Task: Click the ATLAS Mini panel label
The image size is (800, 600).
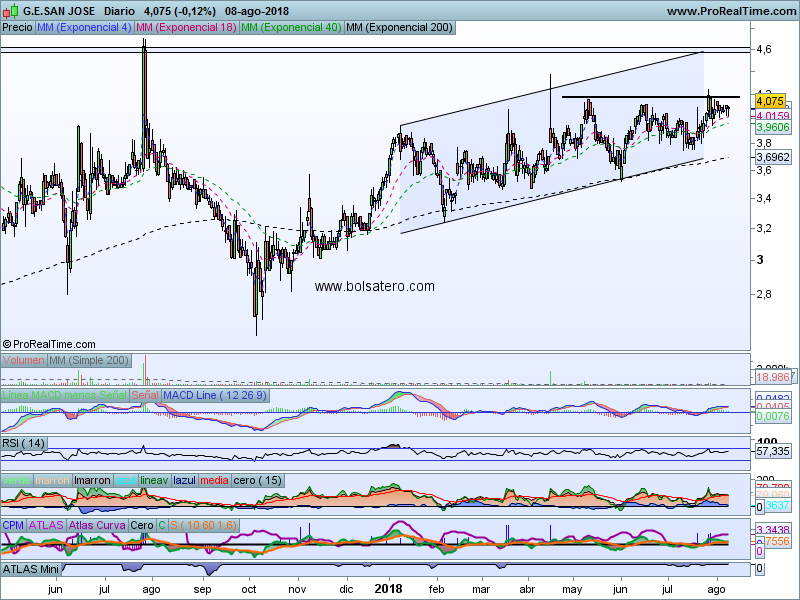Action: click(32, 568)
